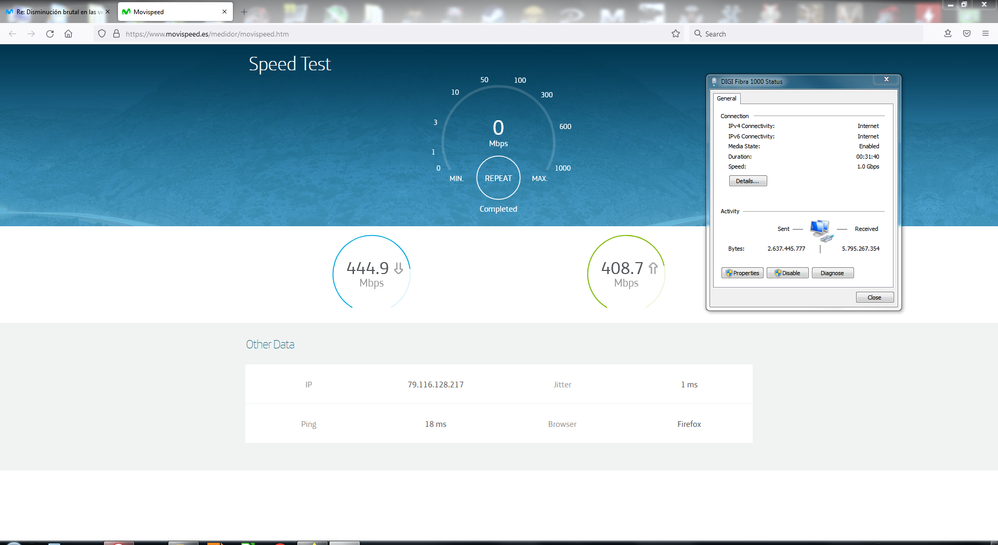
Task: Click the REPEAT button on the speedometer
Action: [x=498, y=178]
